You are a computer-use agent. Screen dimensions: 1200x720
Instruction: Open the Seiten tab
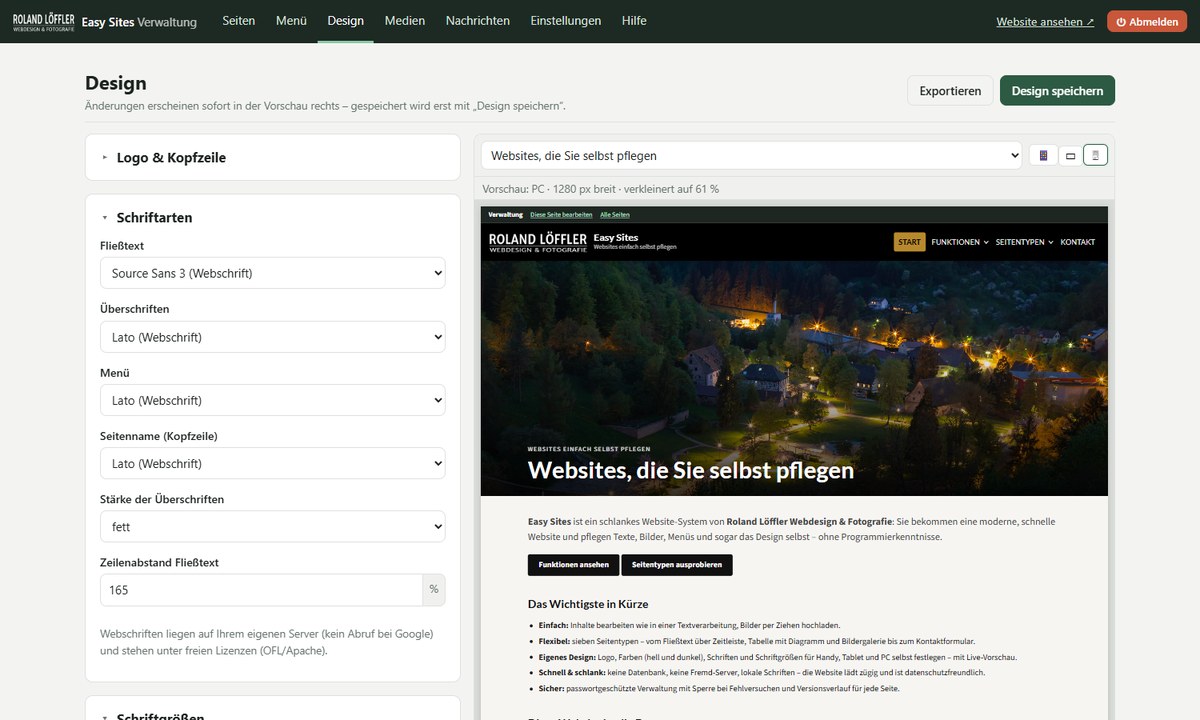(238, 20)
